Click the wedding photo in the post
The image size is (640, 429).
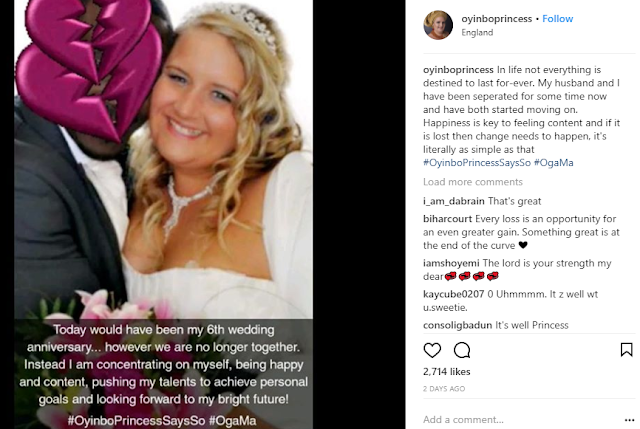[x=164, y=214]
